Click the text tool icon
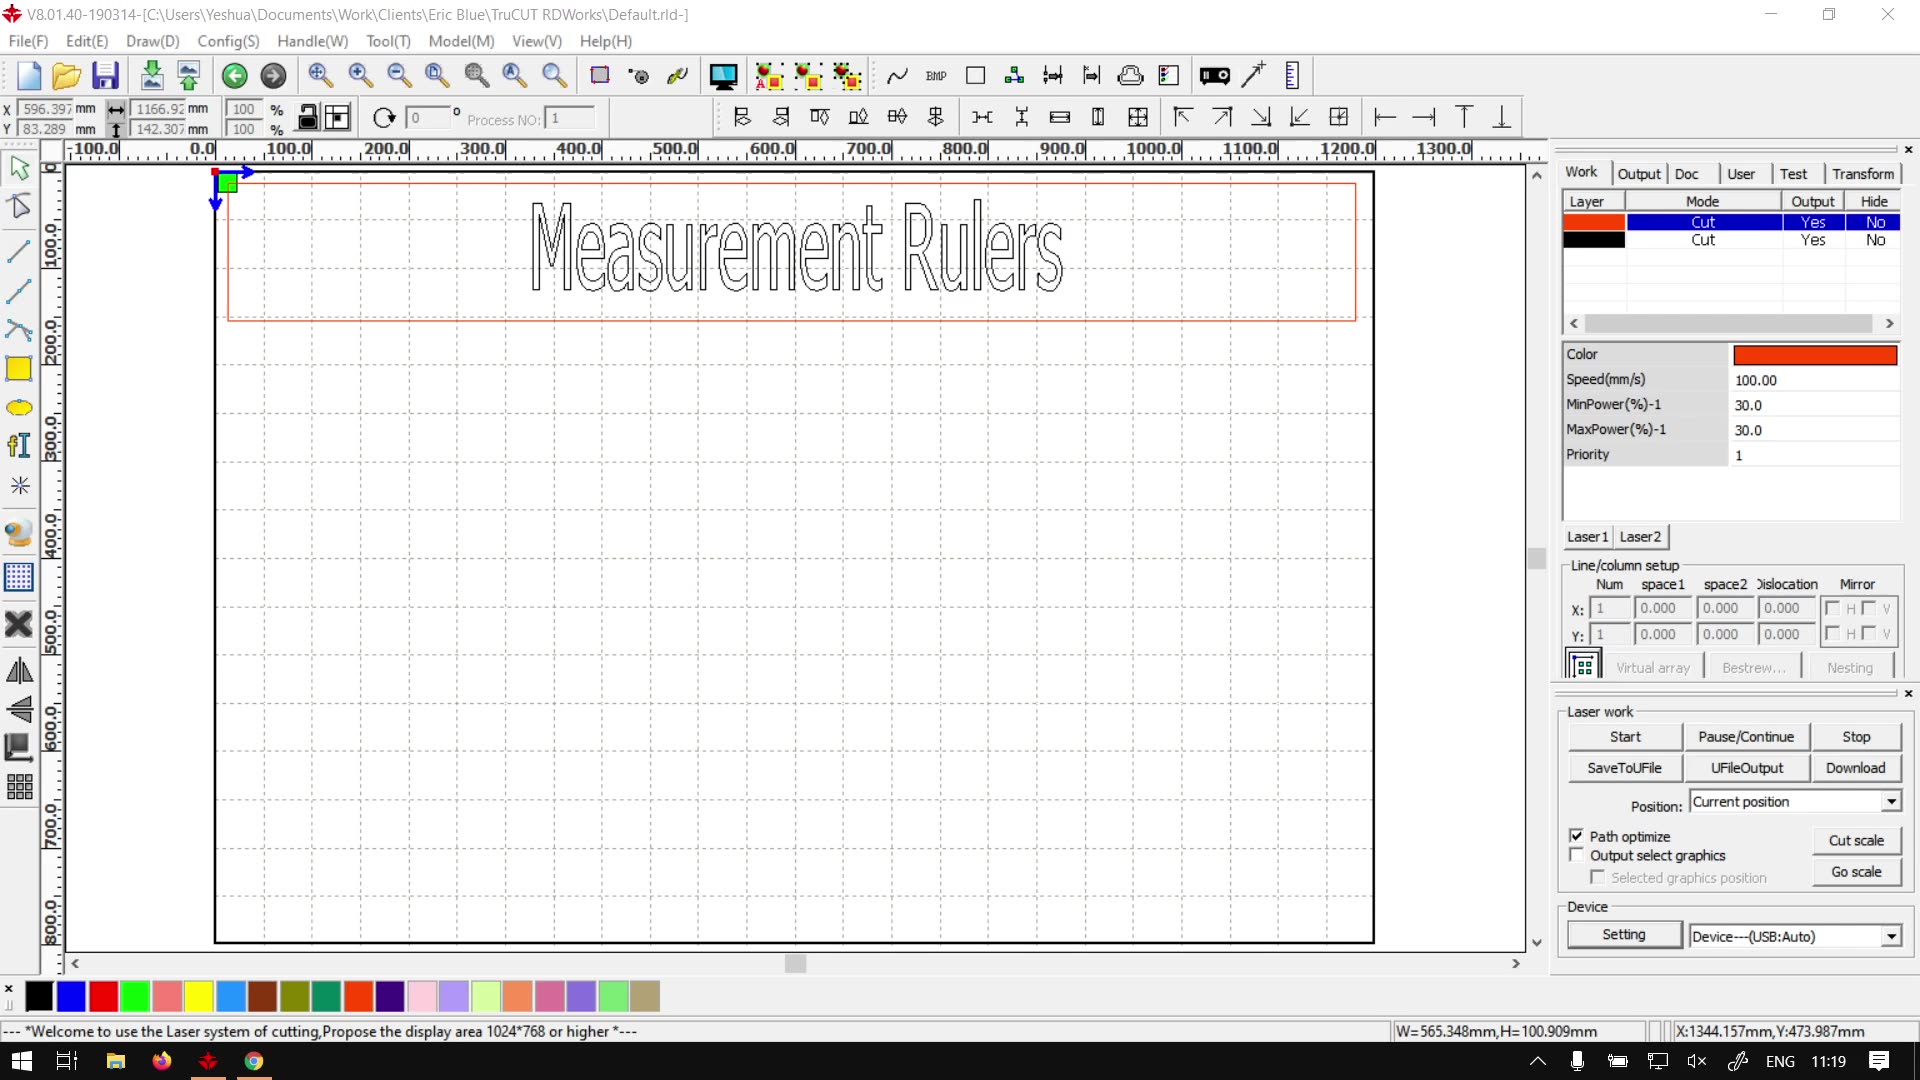The width and height of the screenshot is (1920, 1080). tap(19, 446)
